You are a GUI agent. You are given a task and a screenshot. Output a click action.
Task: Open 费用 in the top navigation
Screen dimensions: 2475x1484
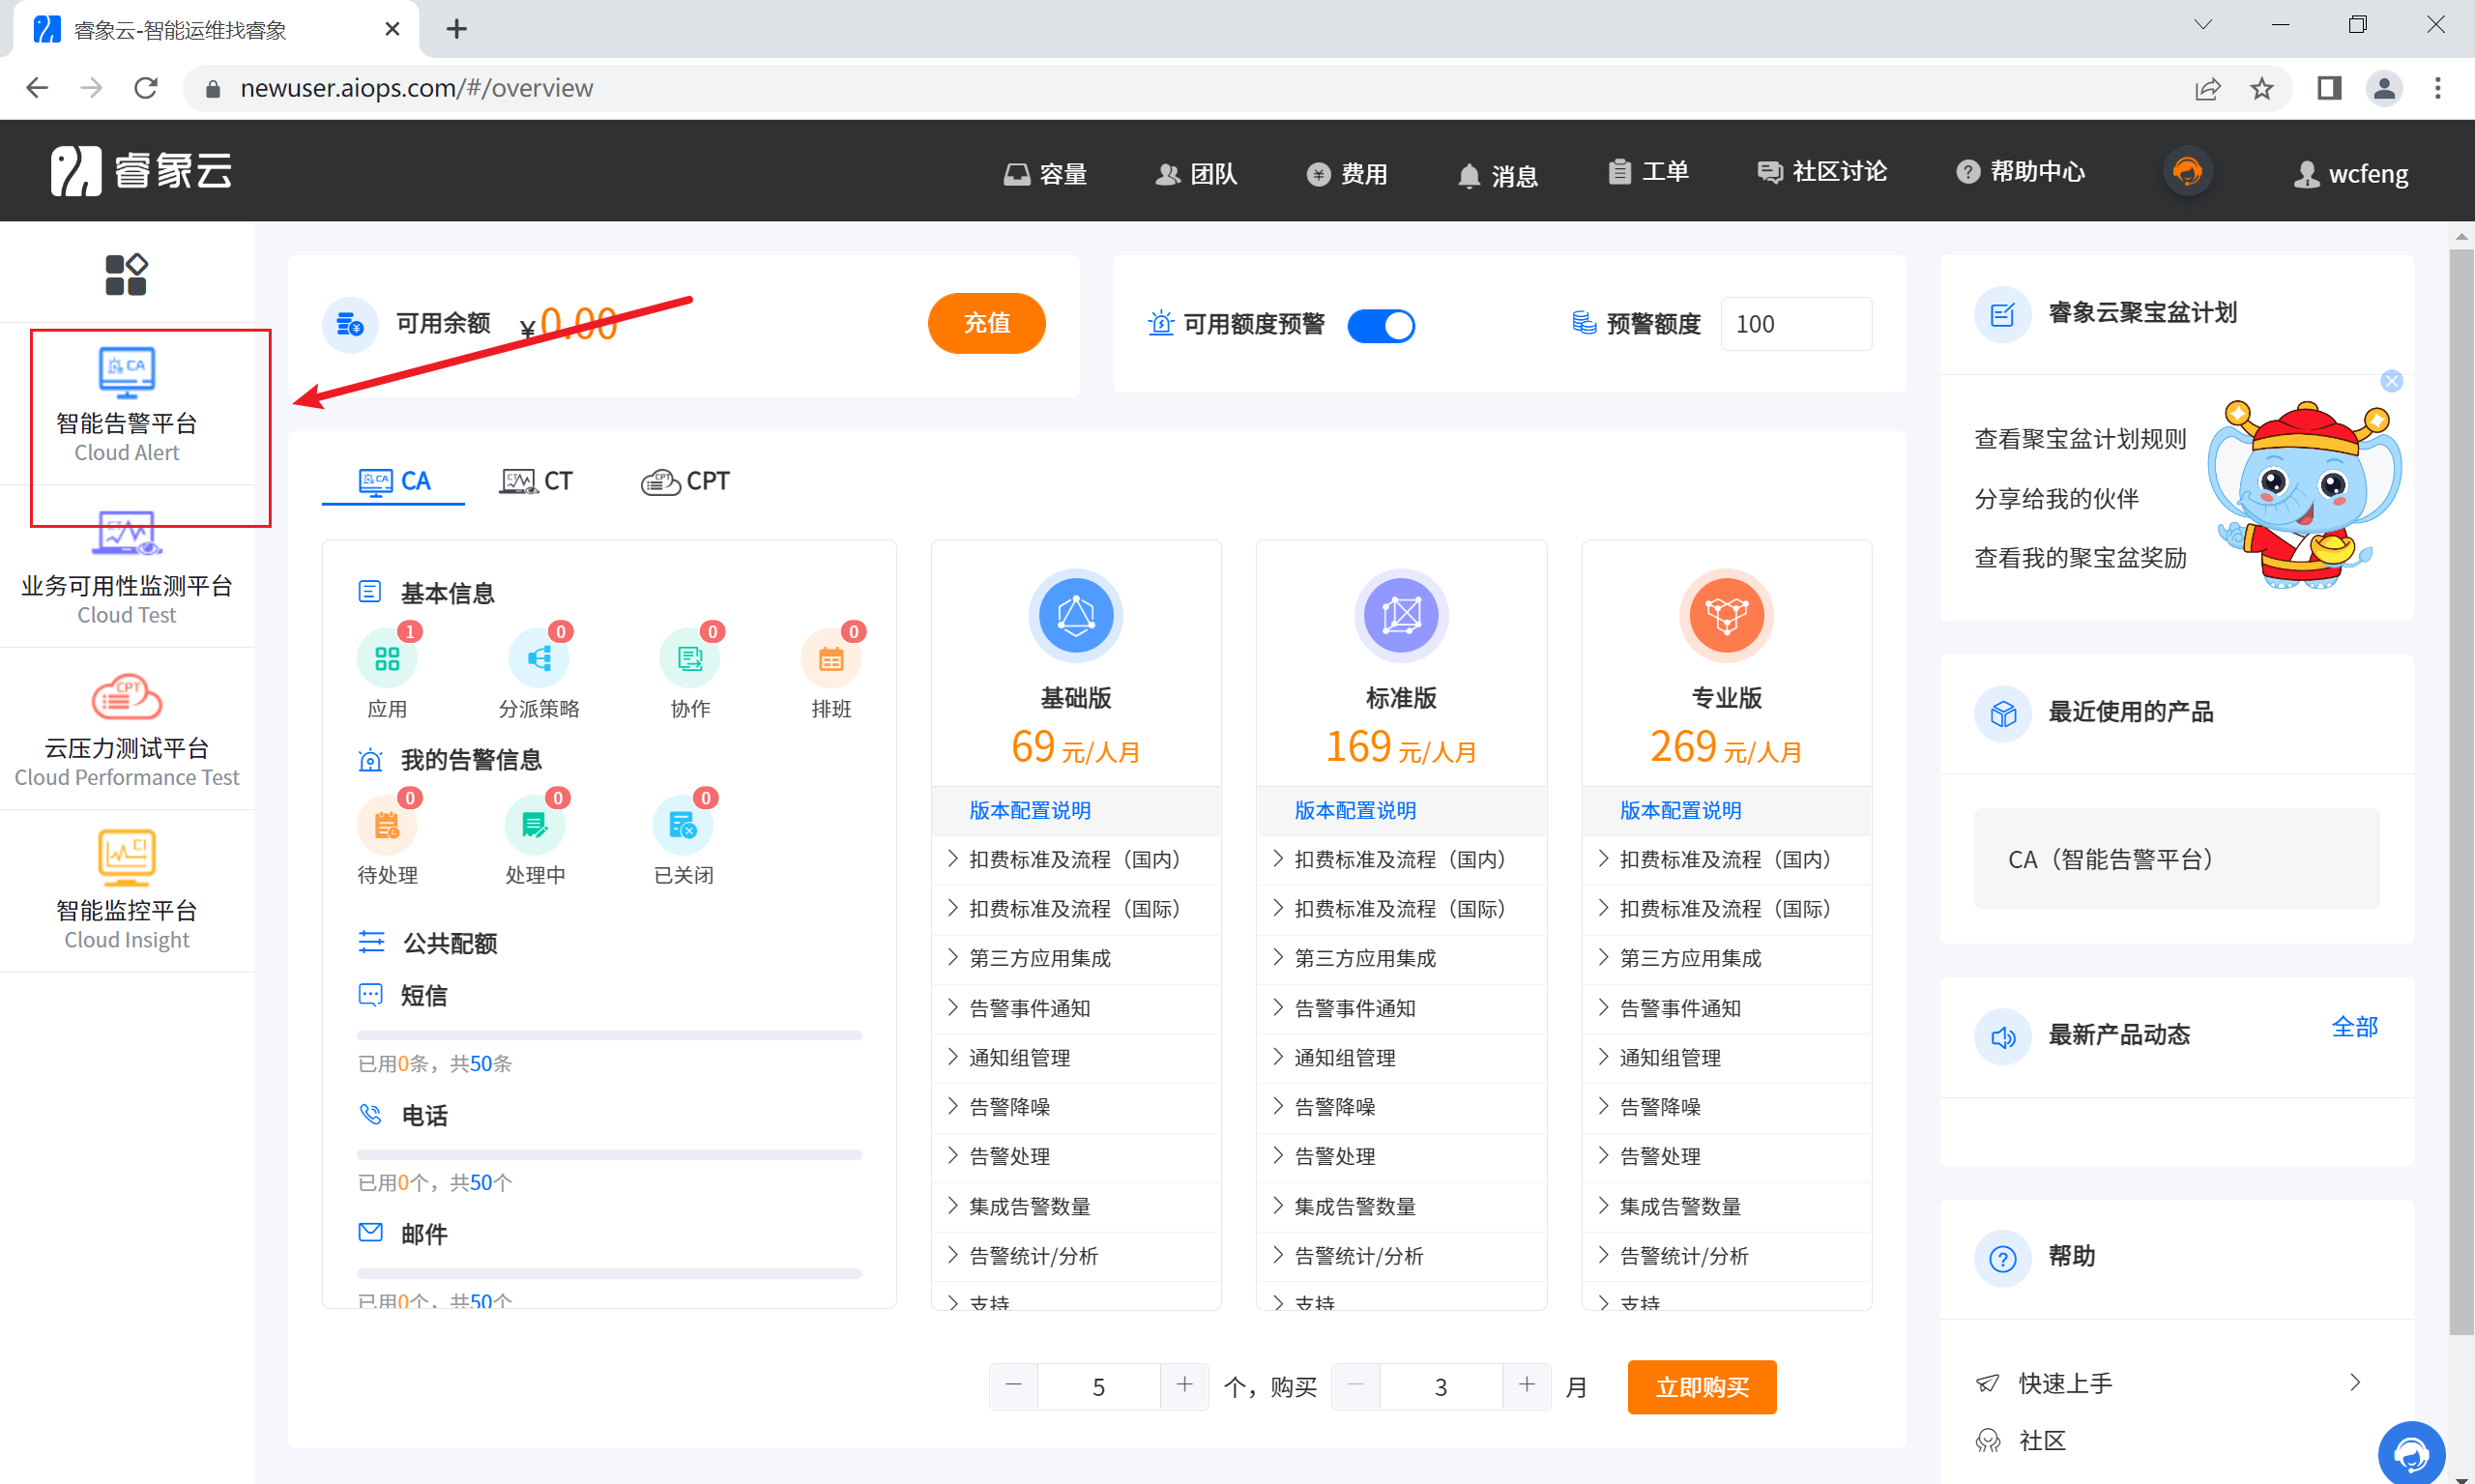pyautogui.click(x=1347, y=174)
